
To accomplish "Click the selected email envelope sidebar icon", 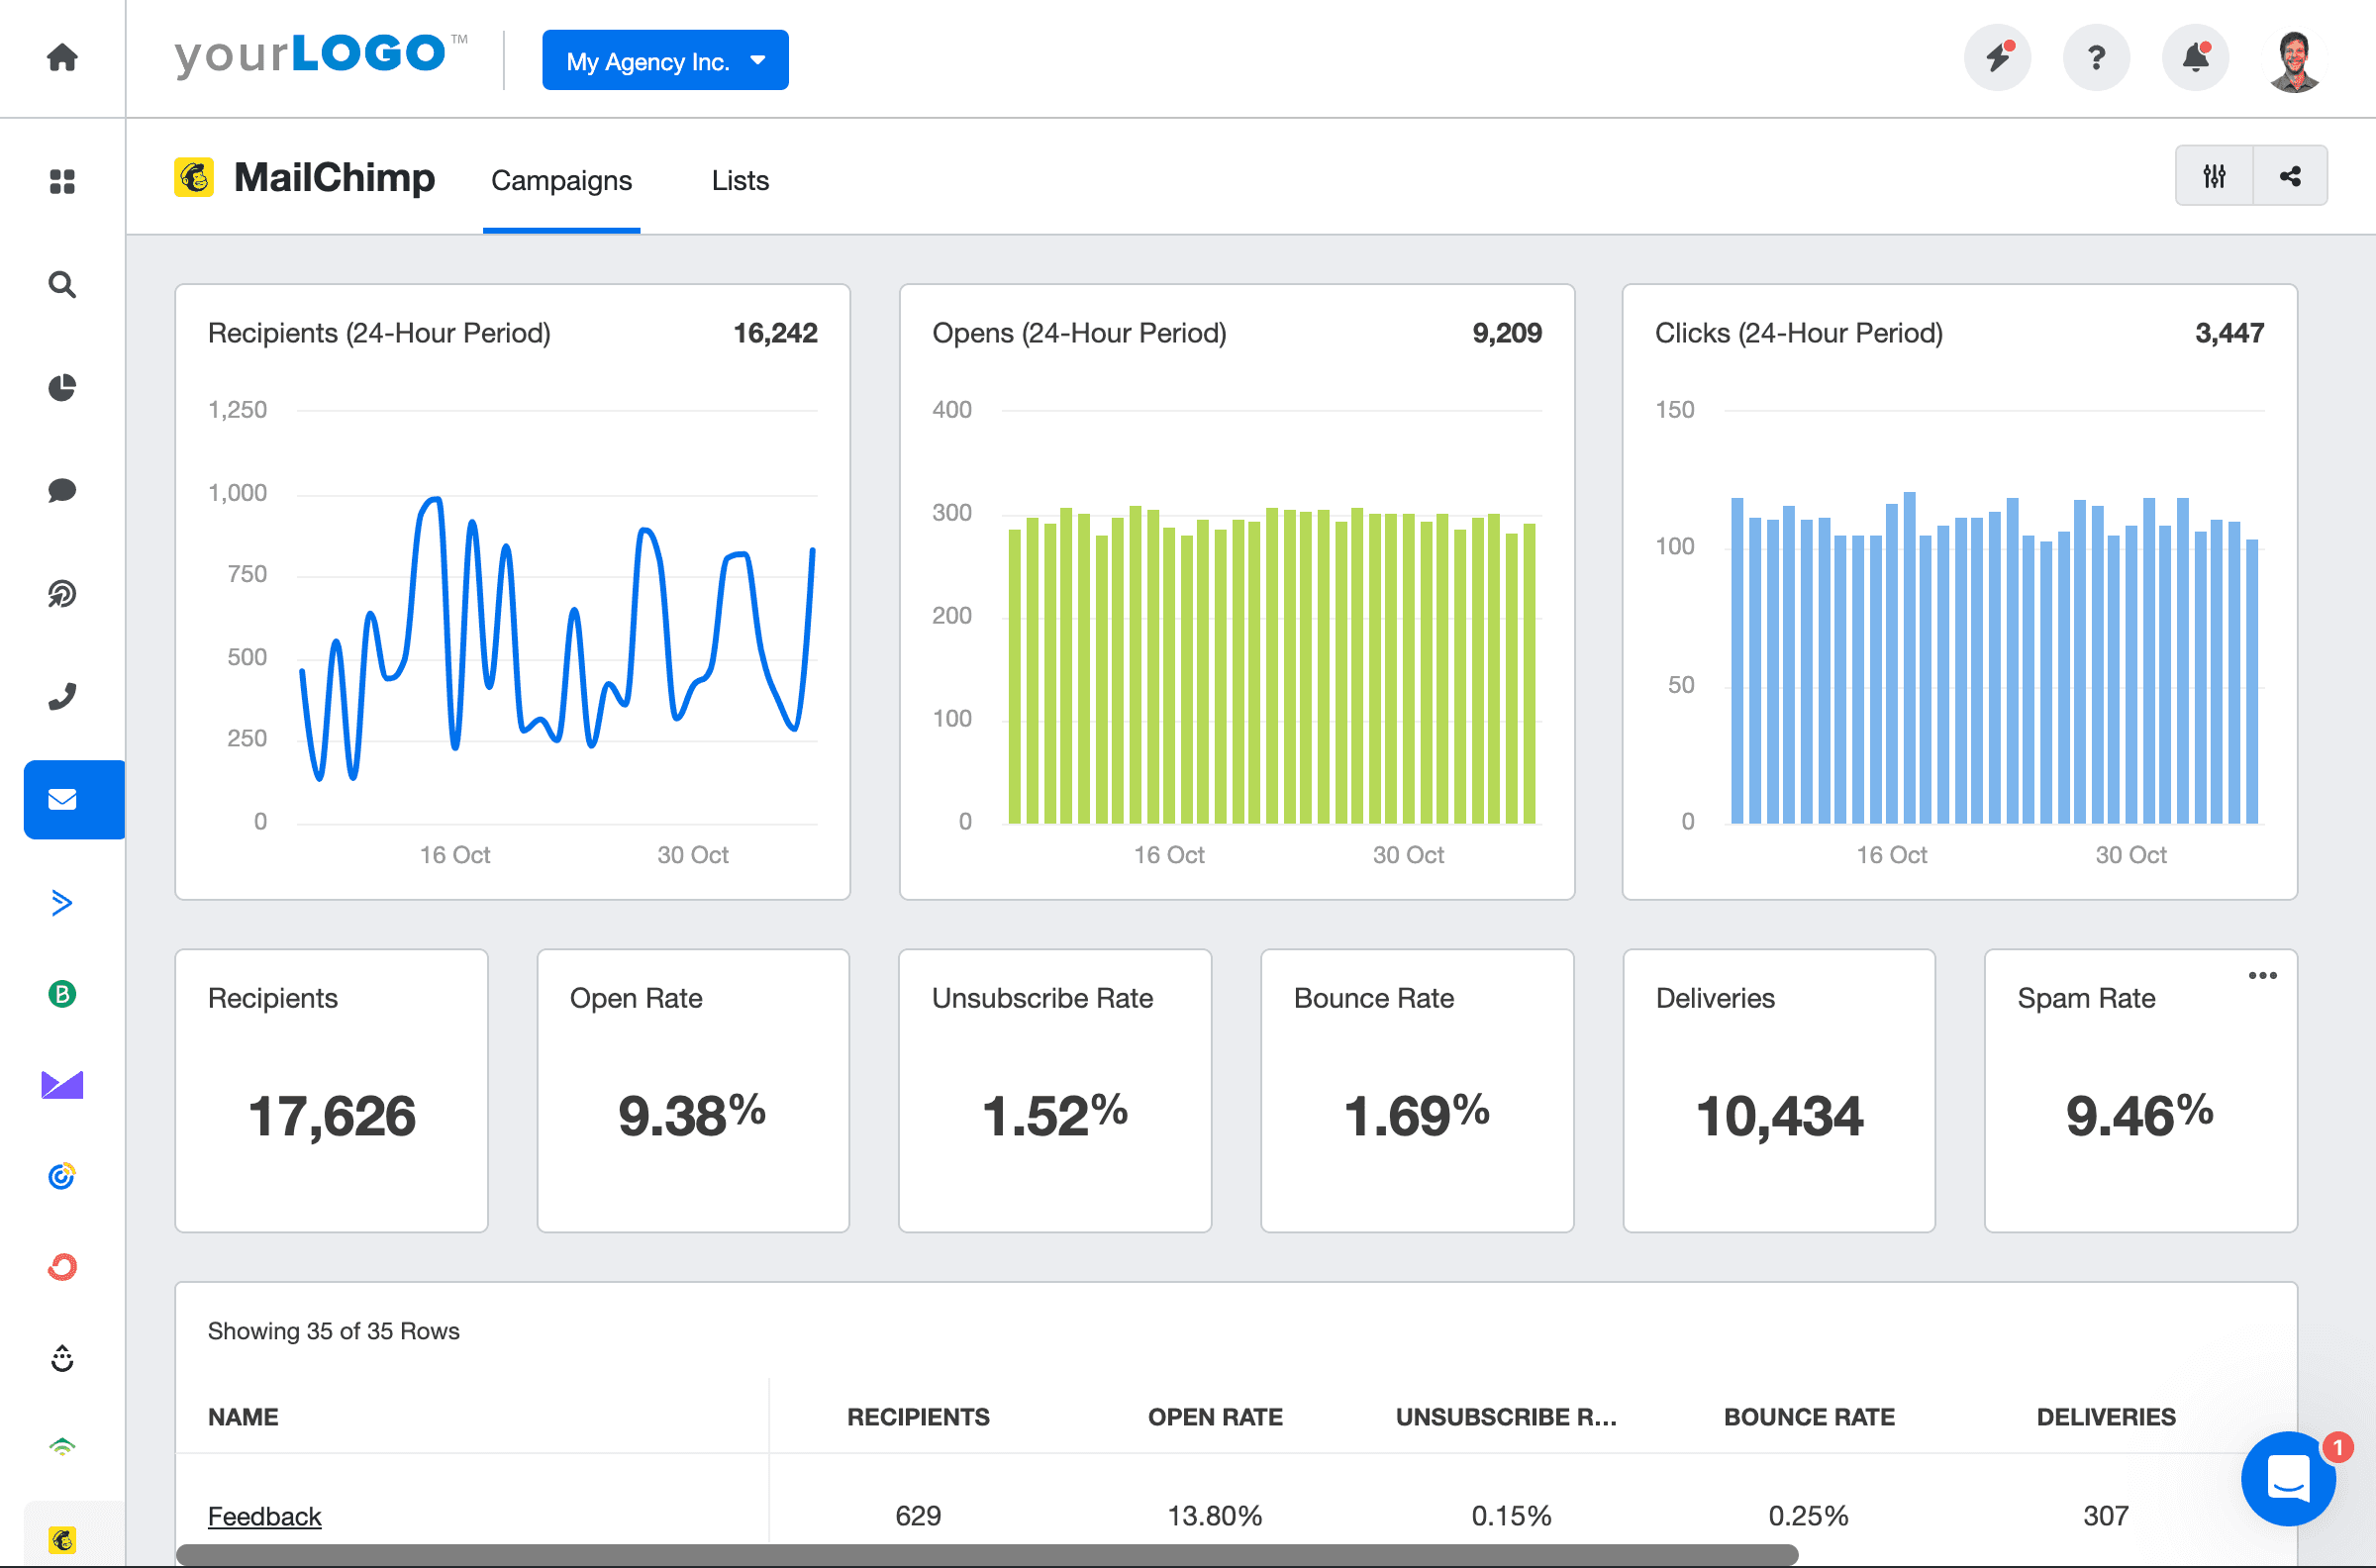I will pyautogui.click(x=62, y=799).
